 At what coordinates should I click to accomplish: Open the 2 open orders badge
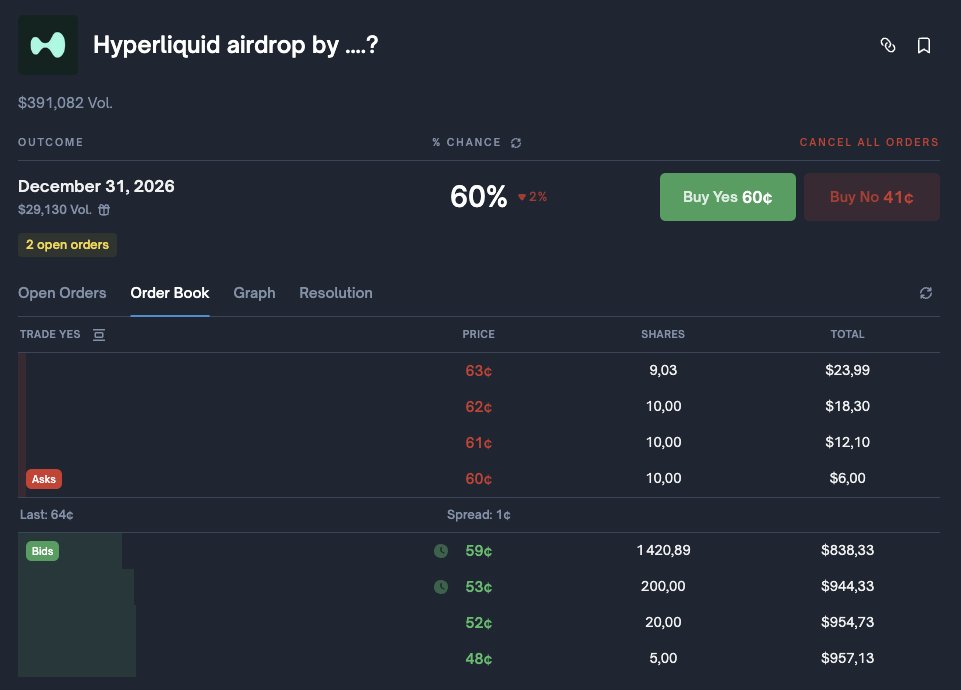click(x=67, y=245)
